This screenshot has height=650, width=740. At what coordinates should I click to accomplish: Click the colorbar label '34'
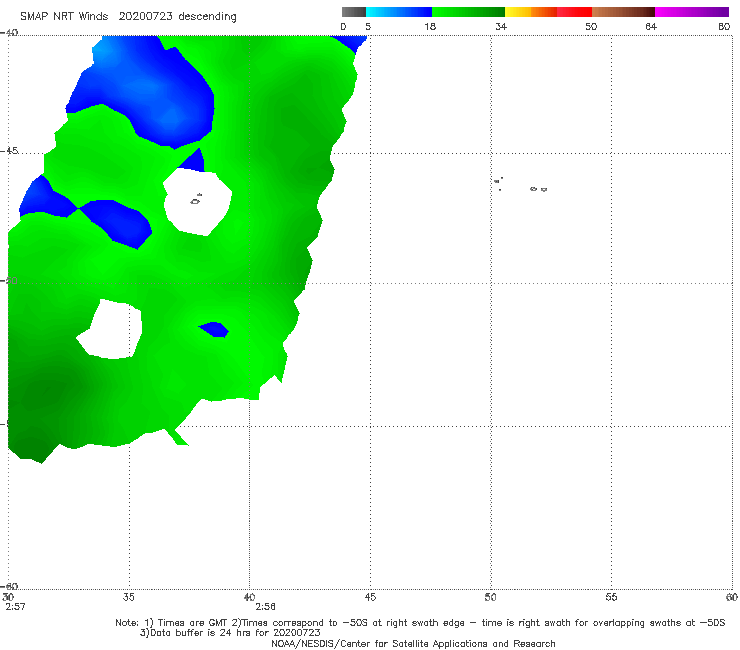point(501,26)
